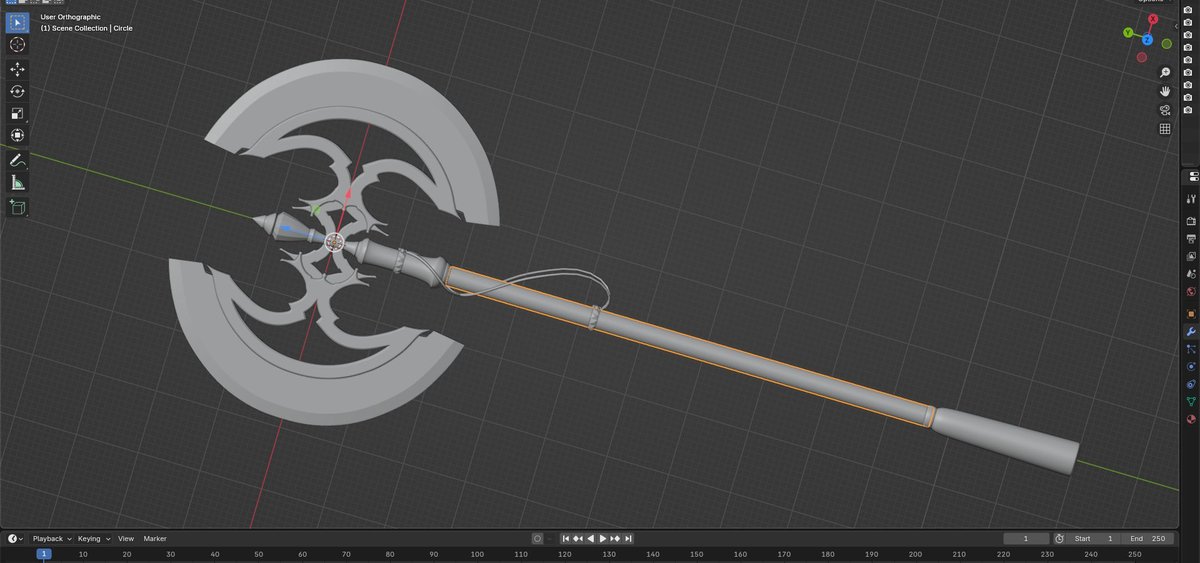Open the timeline View menu
The height and width of the screenshot is (563, 1200).
(126, 538)
